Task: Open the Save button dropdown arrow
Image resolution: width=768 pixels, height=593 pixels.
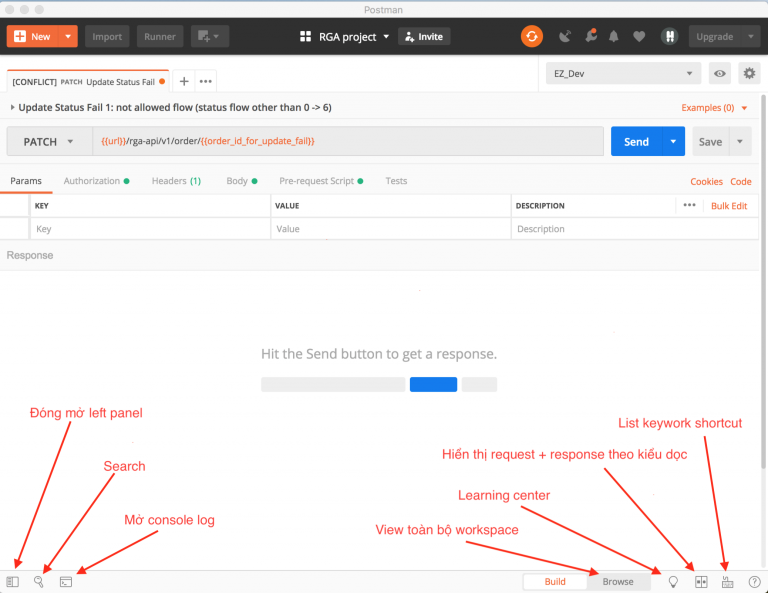Action: click(740, 142)
